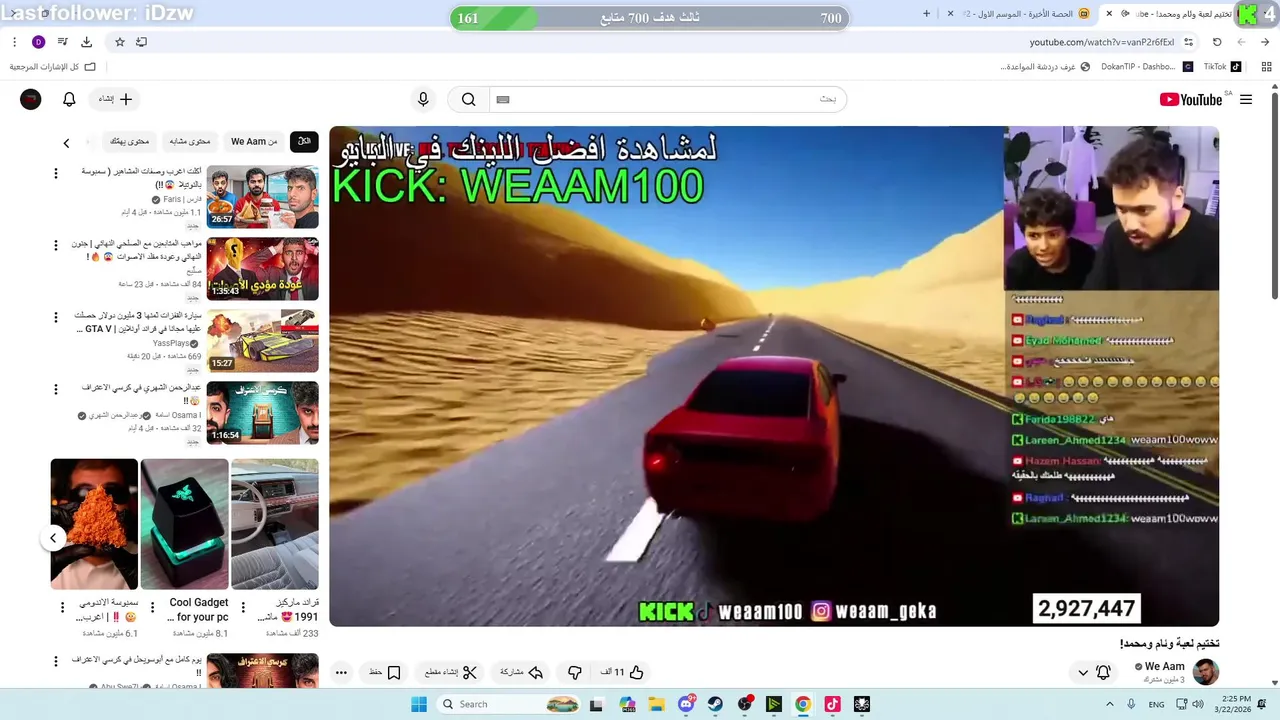The image size is (1280, 720).
Task: Open the 1:16:54 video thumbnail
Action: click(263, 413)
